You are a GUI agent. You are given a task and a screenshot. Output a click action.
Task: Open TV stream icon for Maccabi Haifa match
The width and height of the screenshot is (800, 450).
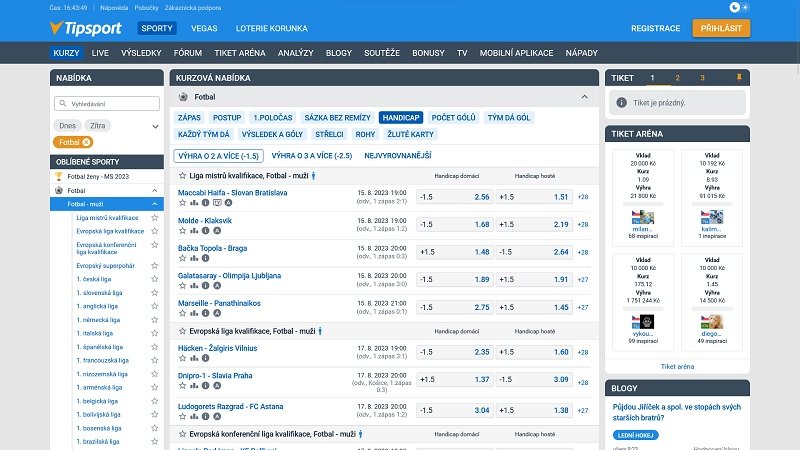(x=217, y=203)
